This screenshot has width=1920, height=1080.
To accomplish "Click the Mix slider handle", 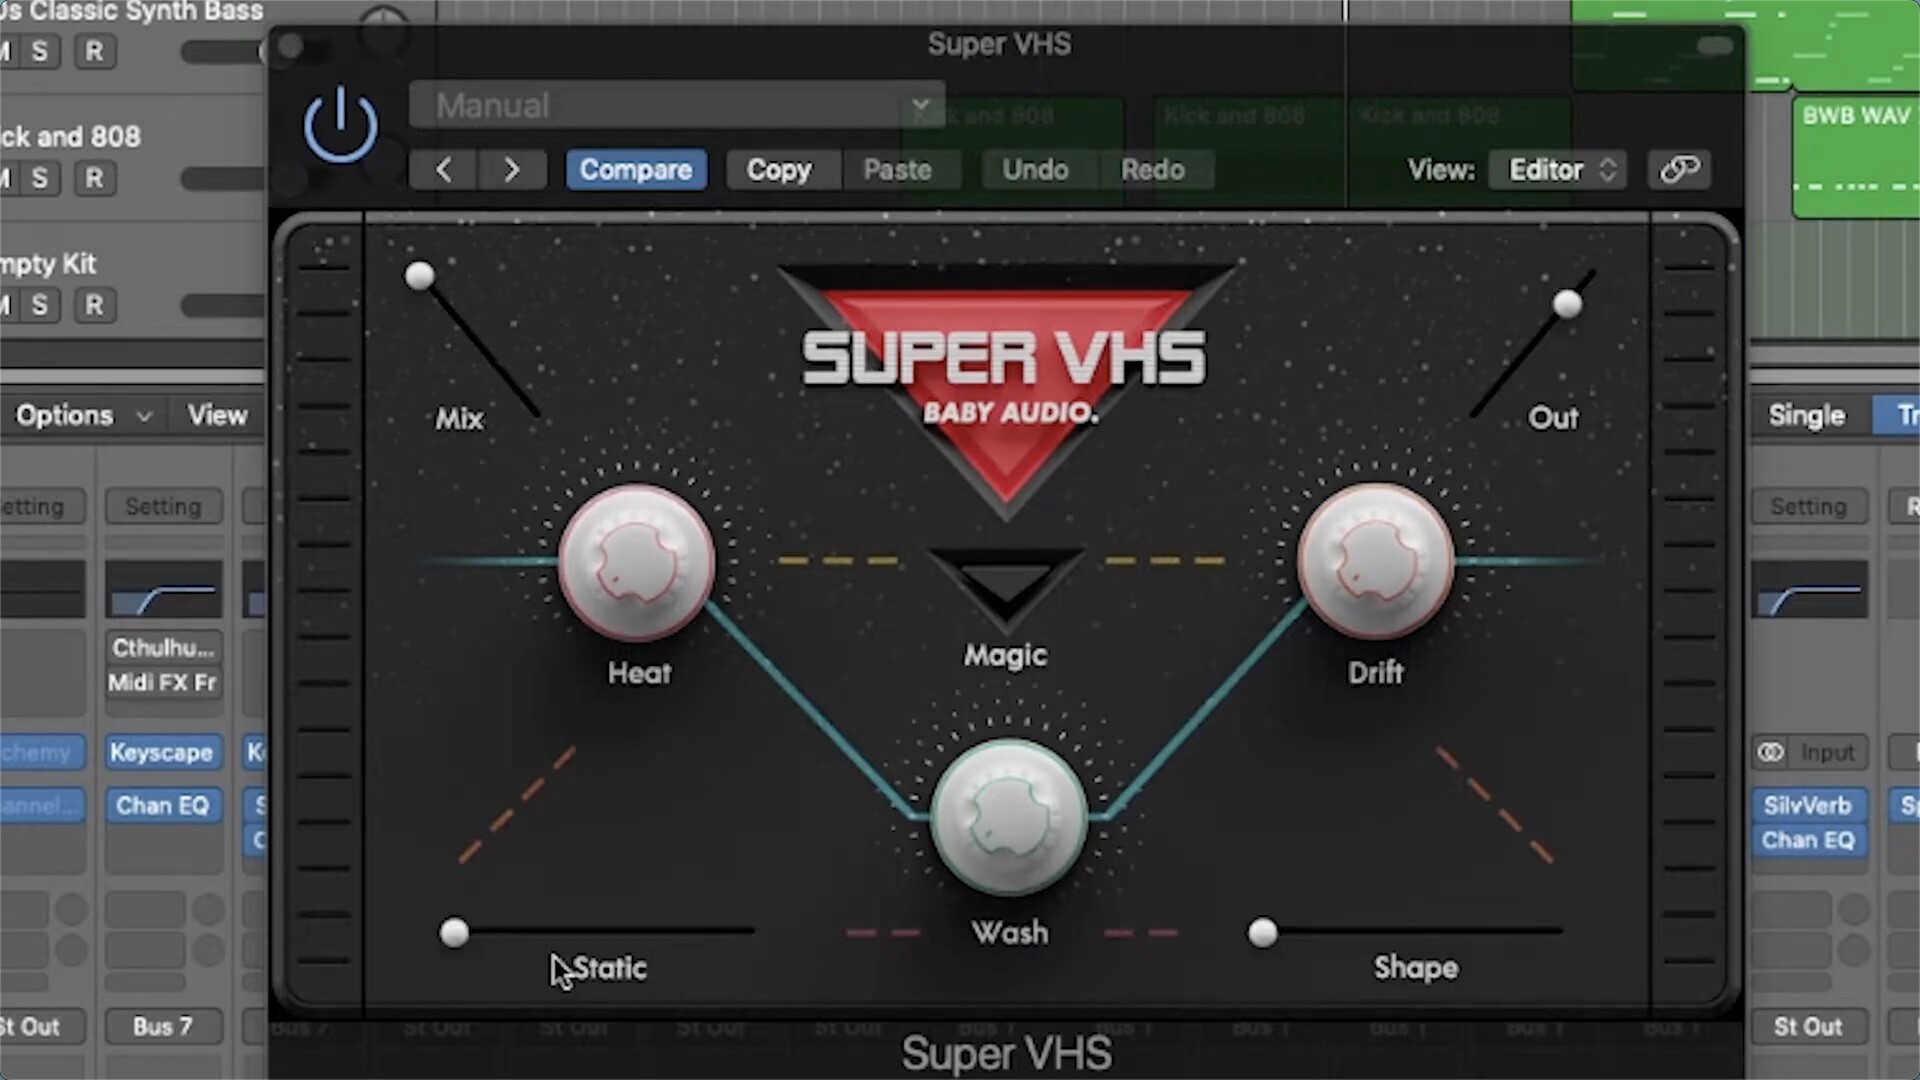I will coord(420,276).
